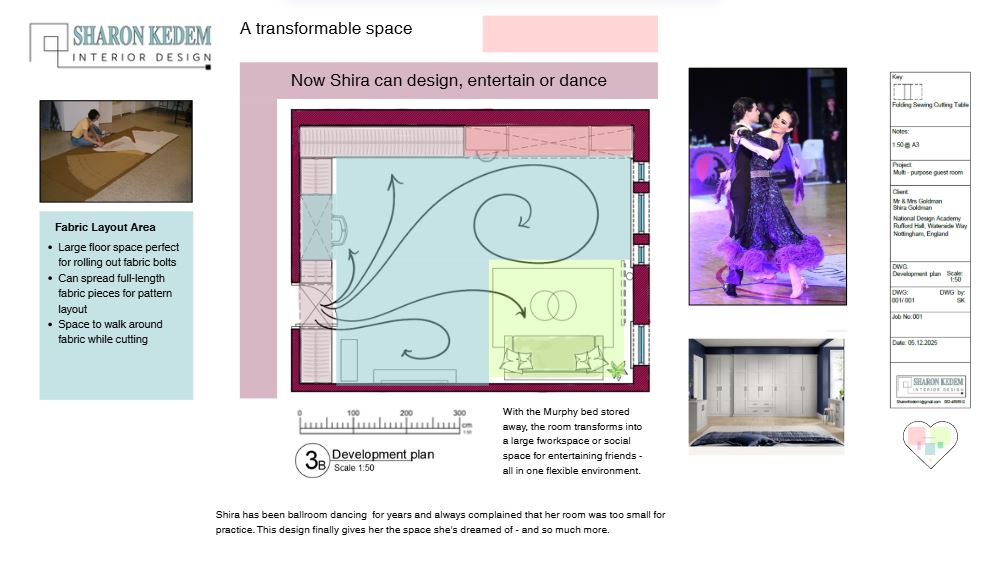Open the fabric cutting floor photo

click(116, 151)
